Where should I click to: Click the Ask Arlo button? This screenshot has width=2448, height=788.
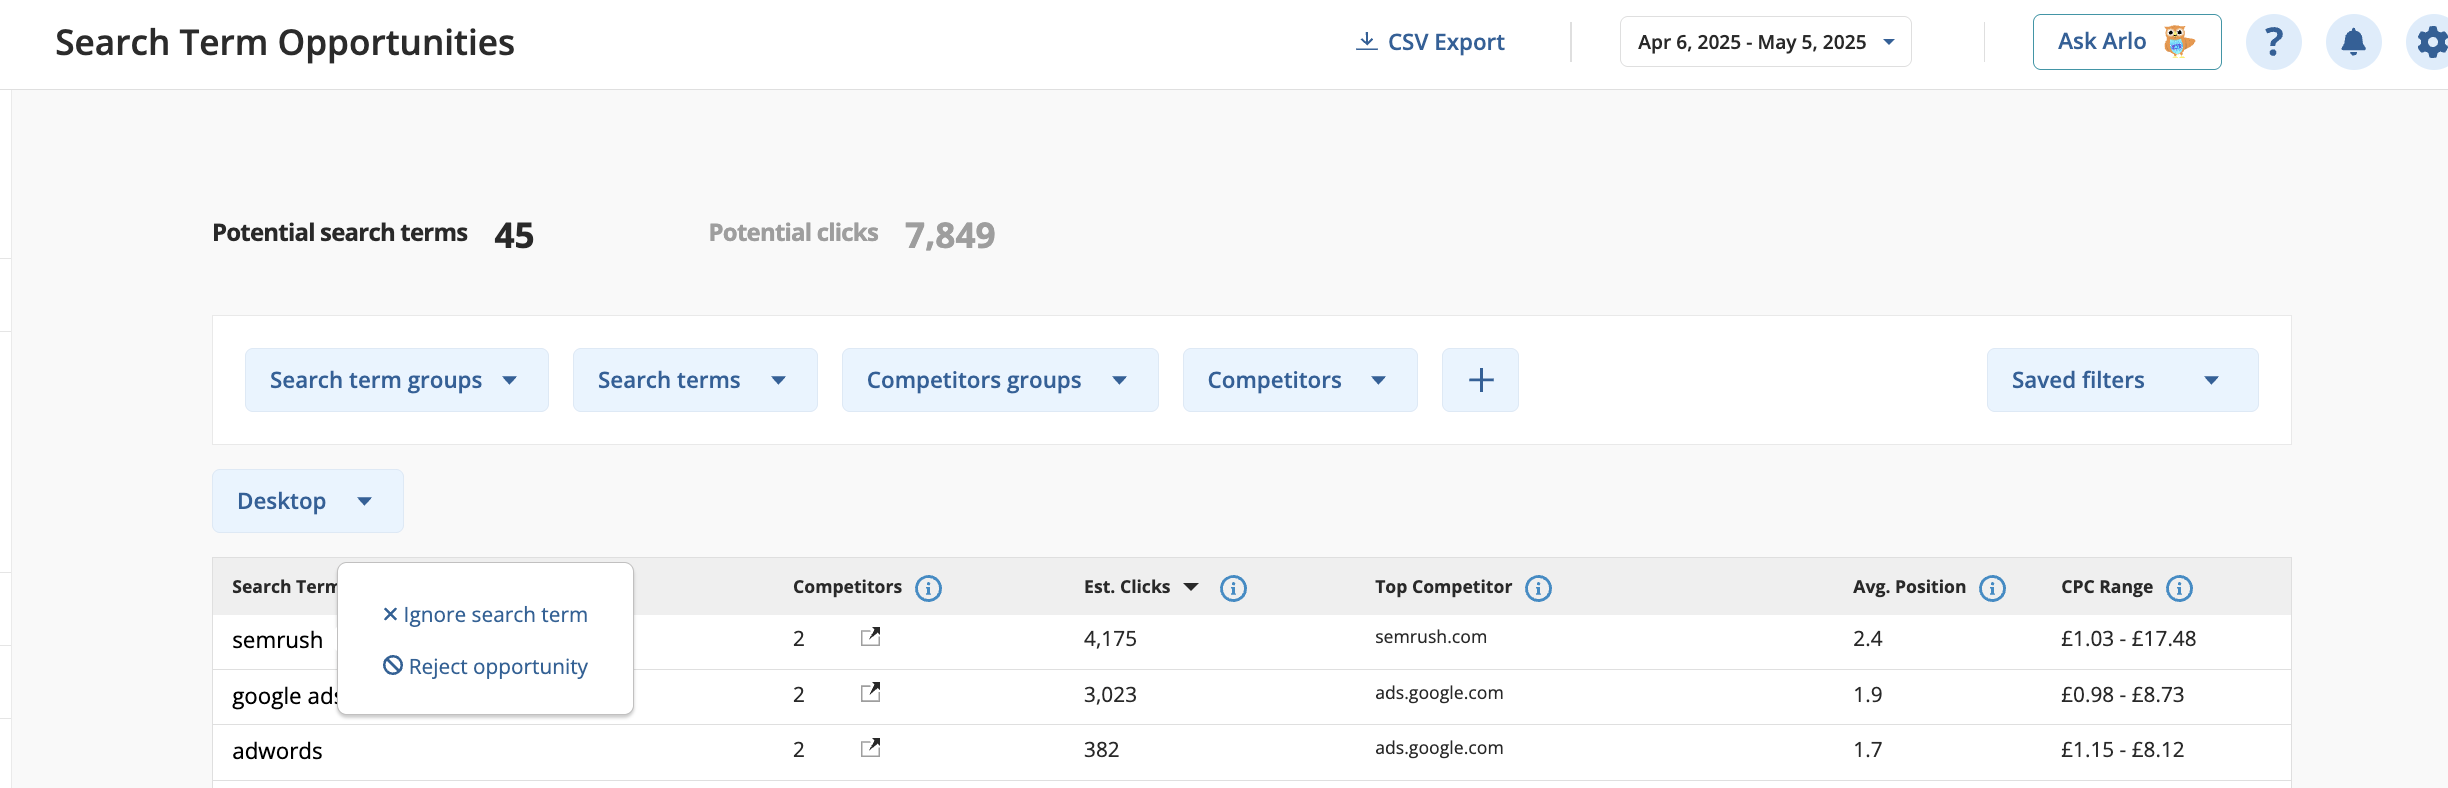[x=2126, y=42]
